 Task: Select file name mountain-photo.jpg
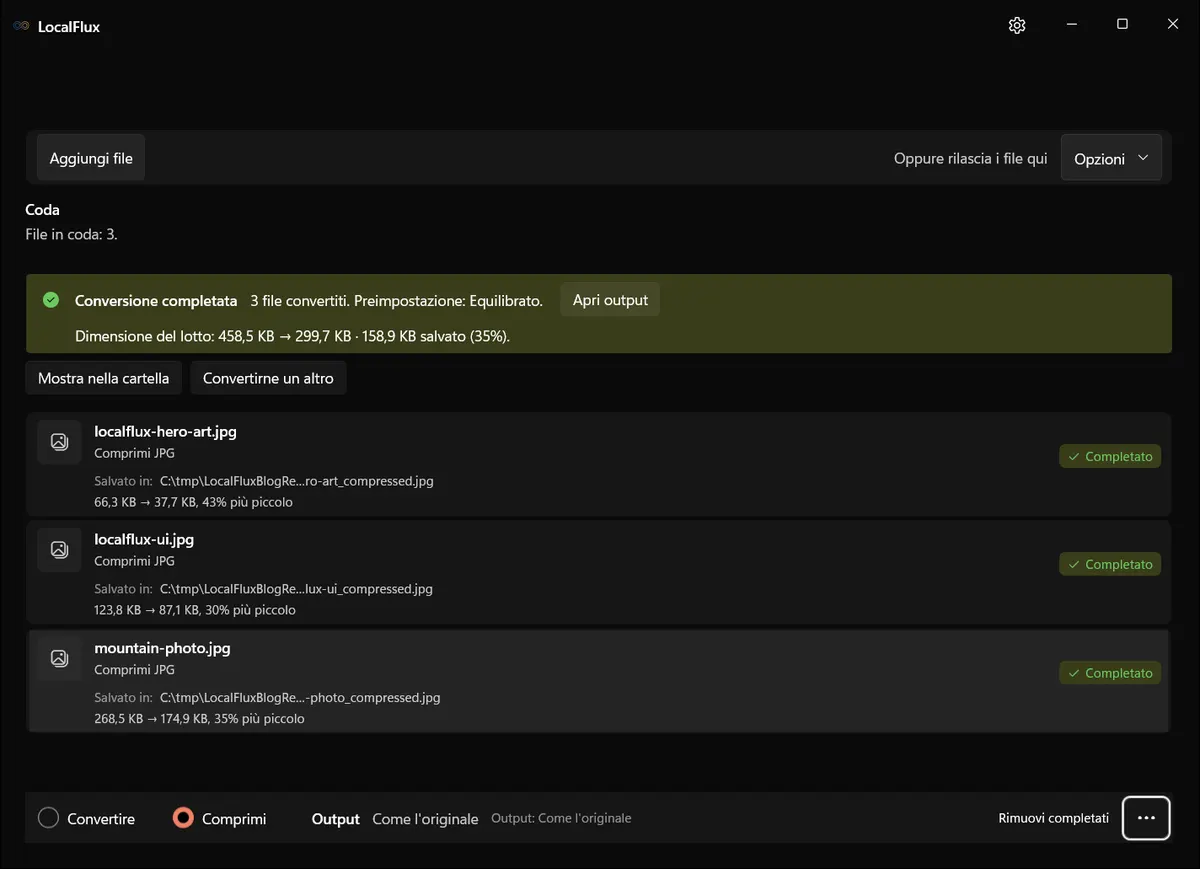(162, 648)
